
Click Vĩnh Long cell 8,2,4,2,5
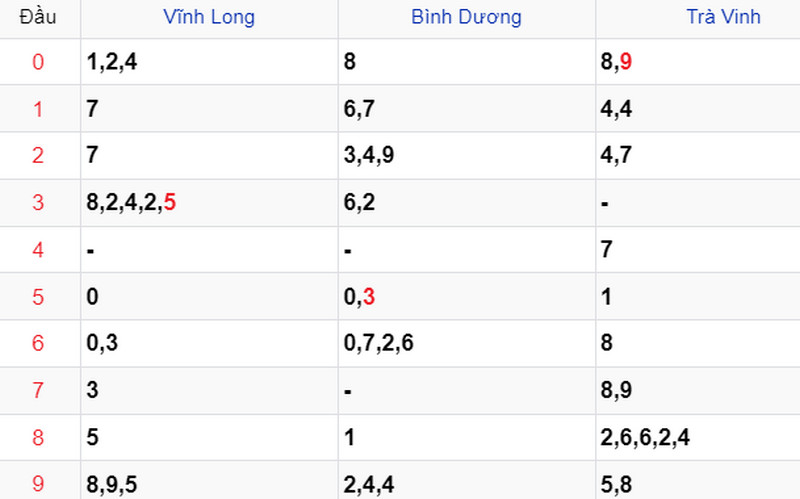point(131,203)
